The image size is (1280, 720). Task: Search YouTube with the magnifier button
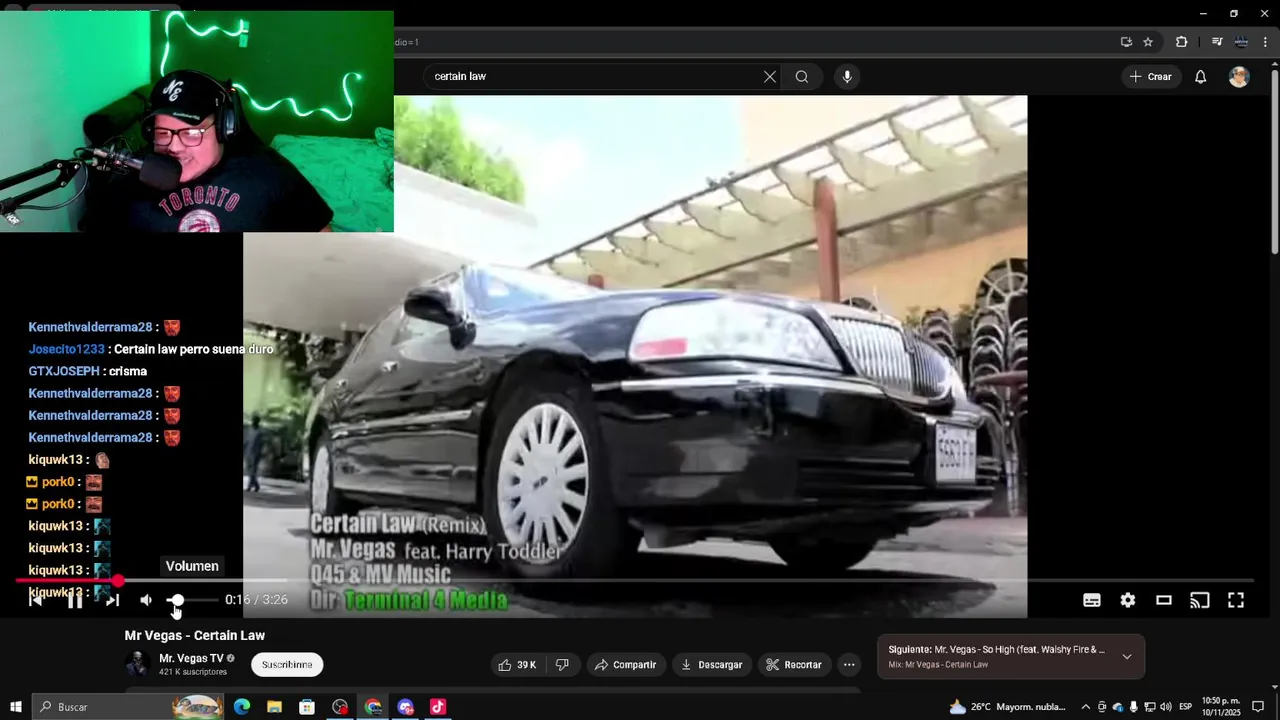[802, 77]
